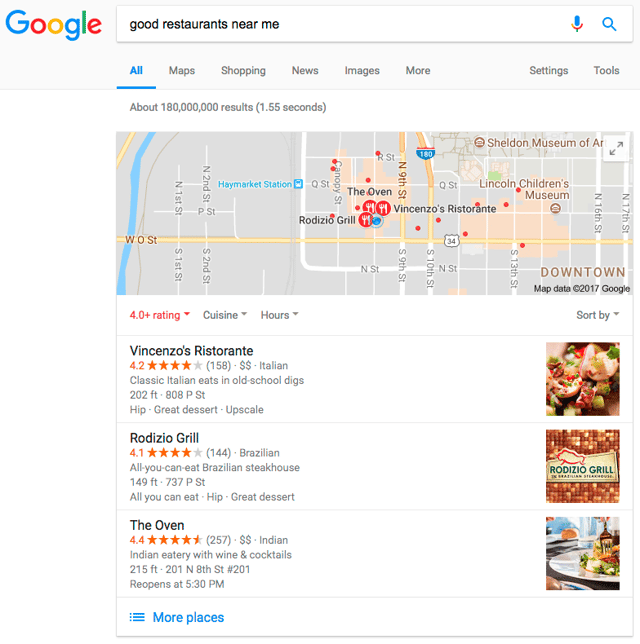
Task: Switch to the Maps tab
Action: pos(182,71)
